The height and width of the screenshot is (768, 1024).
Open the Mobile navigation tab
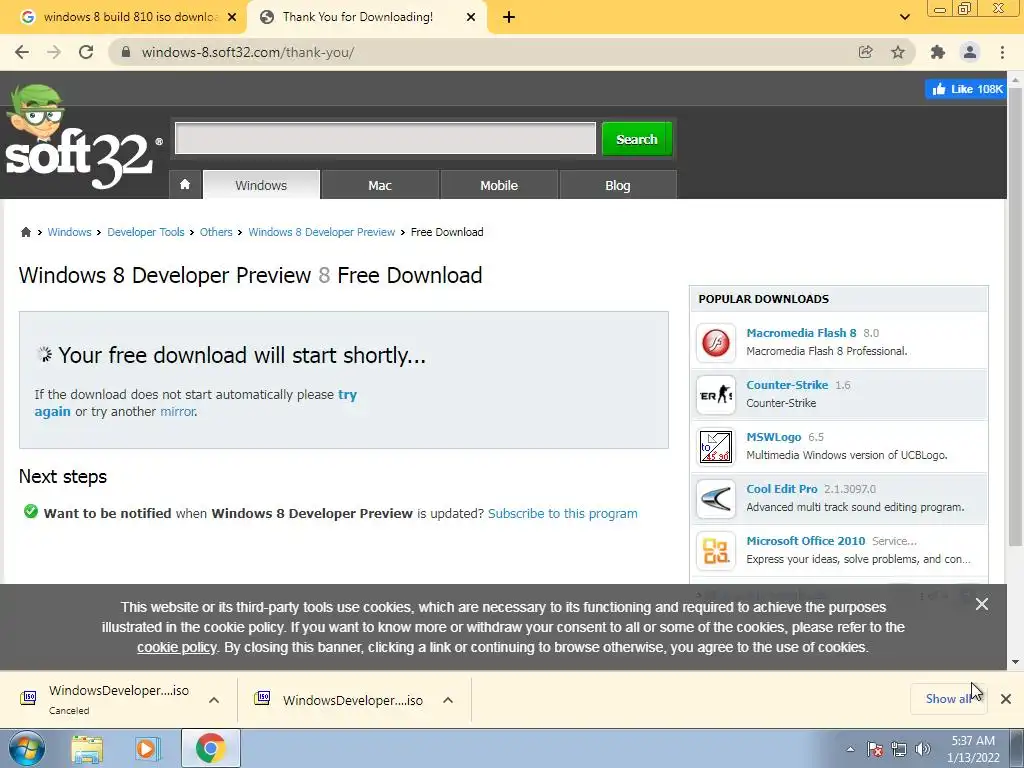pos(499,185)
